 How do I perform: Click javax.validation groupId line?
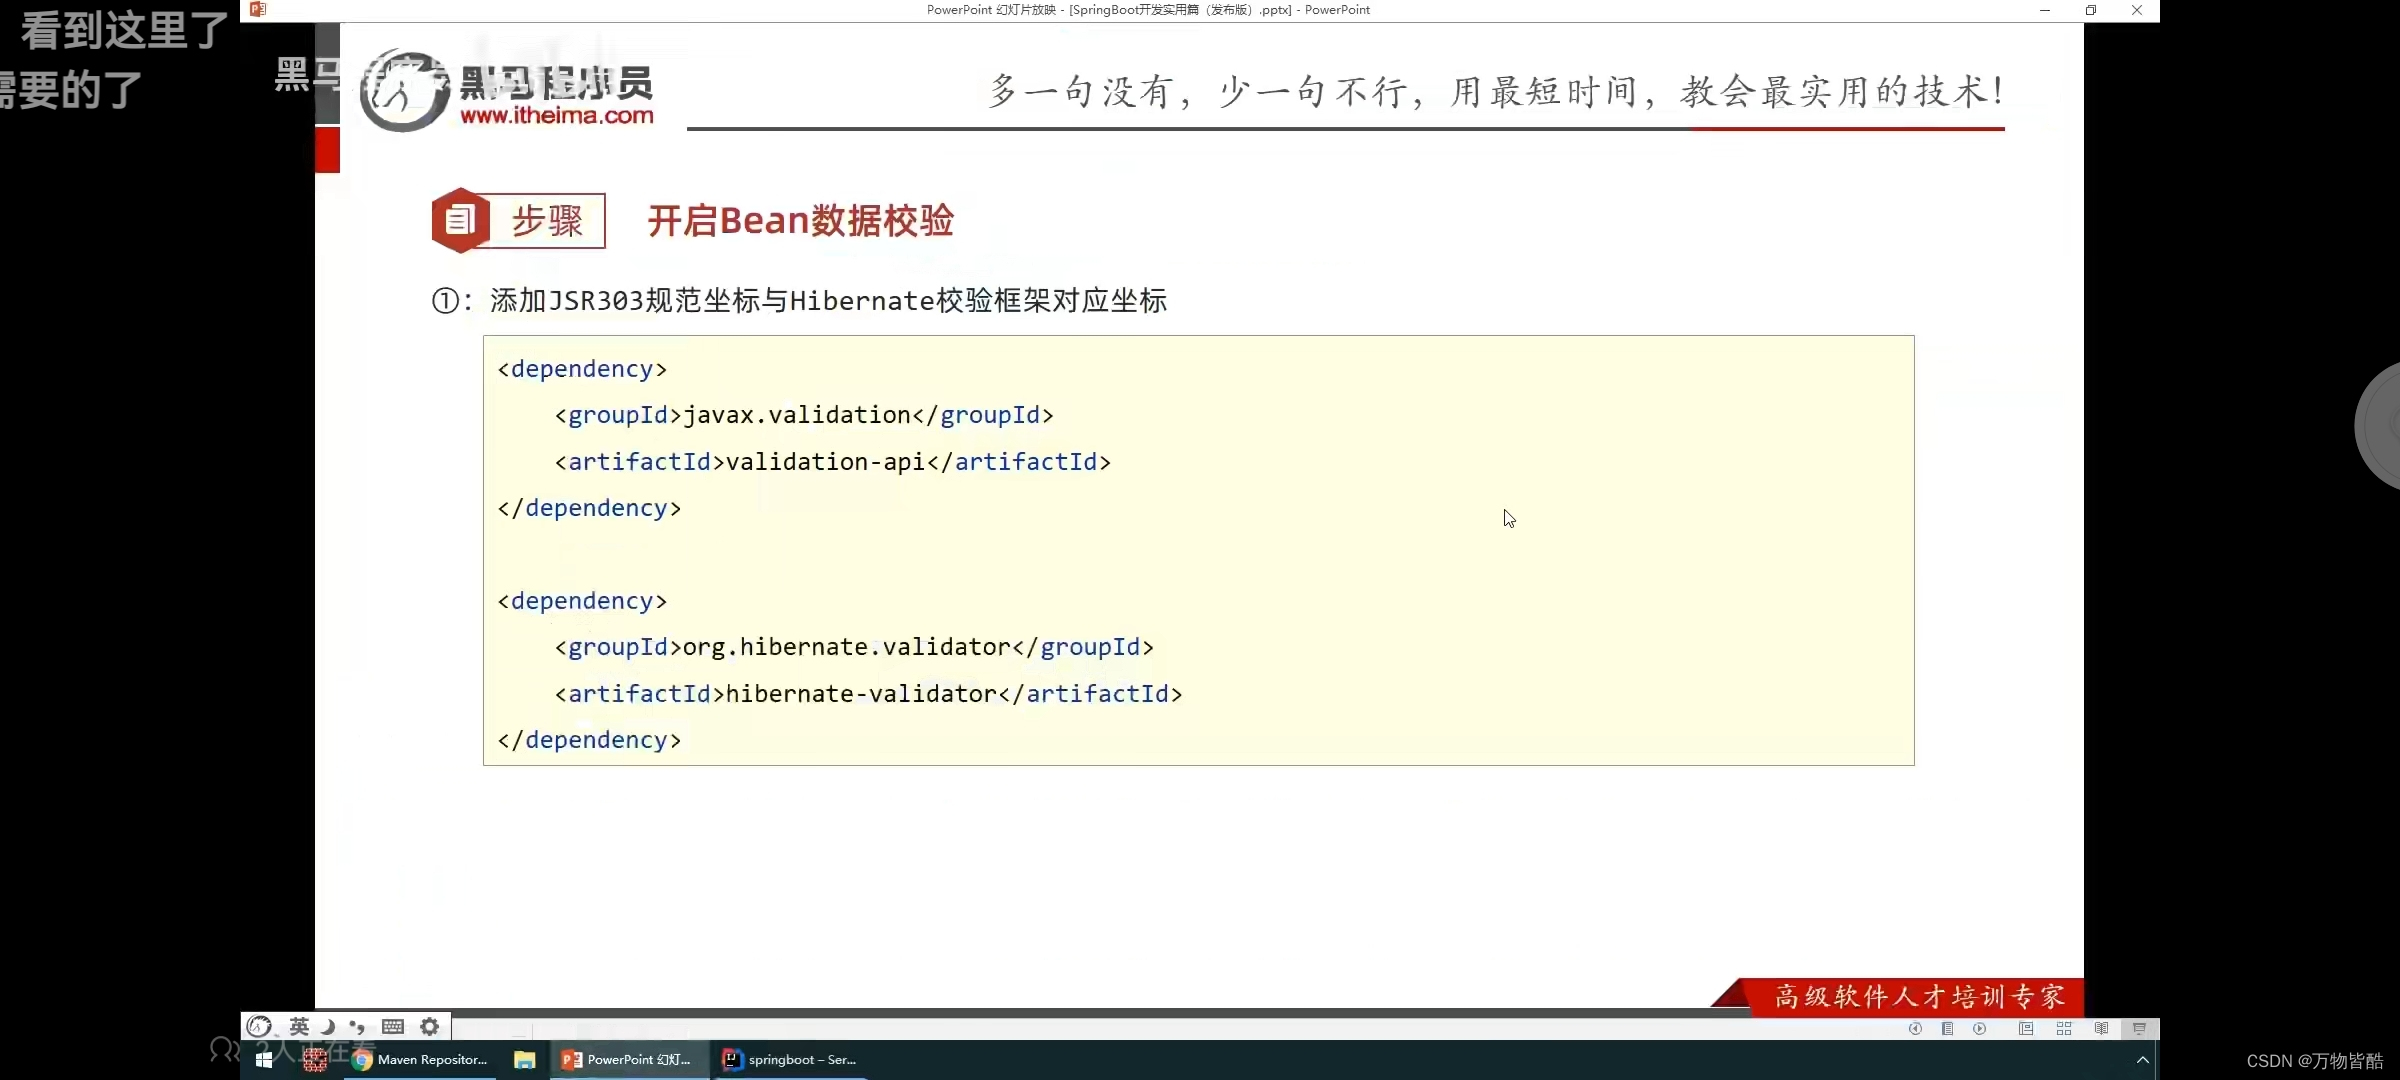pyautogui.click(x=804, y=415)
